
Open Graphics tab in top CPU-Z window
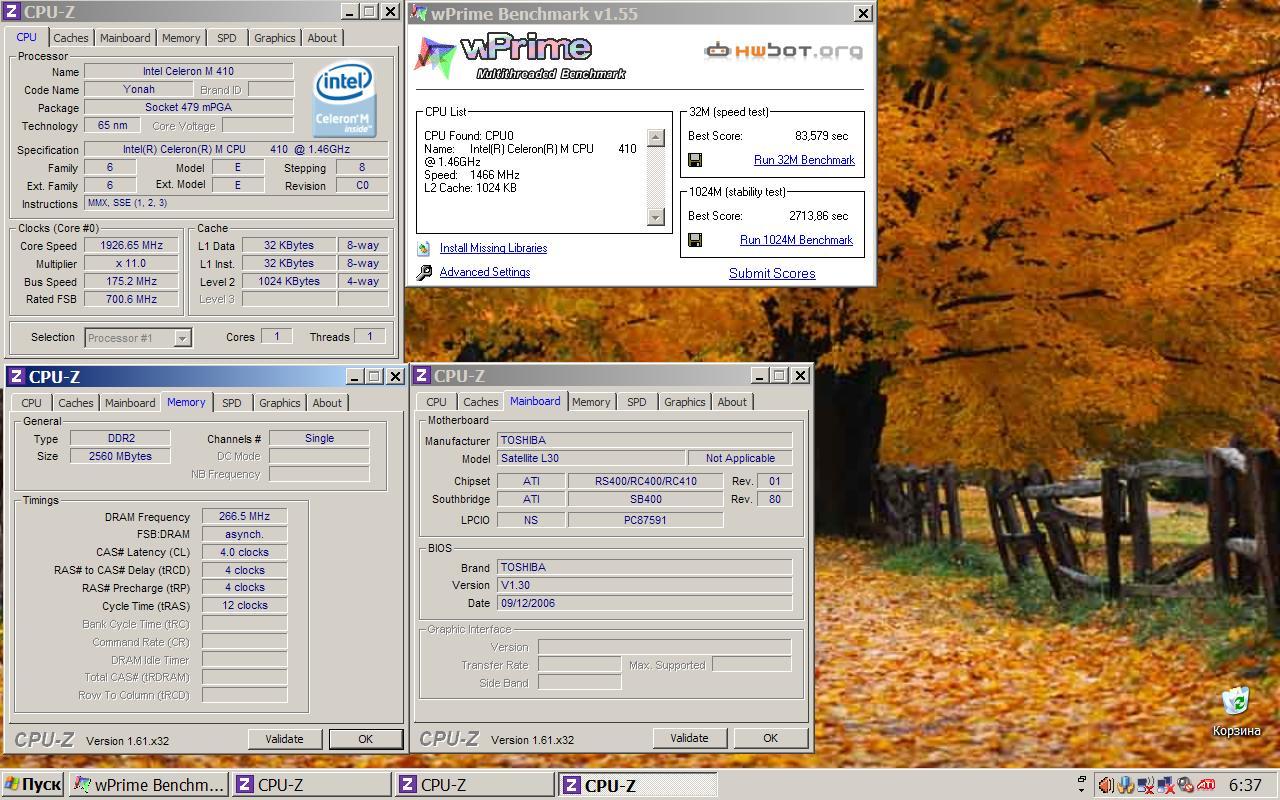pos(274,38)
